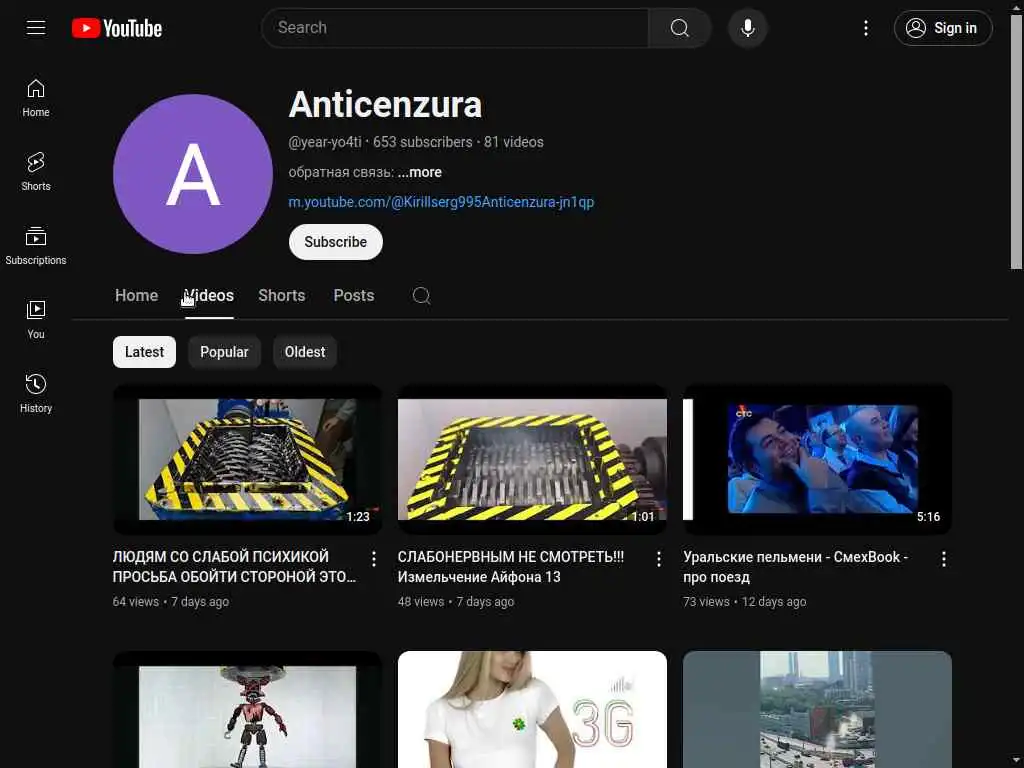Open Home in the left sidebar
The height and width of the screenshot is (768, 1024).
(36, 98)
